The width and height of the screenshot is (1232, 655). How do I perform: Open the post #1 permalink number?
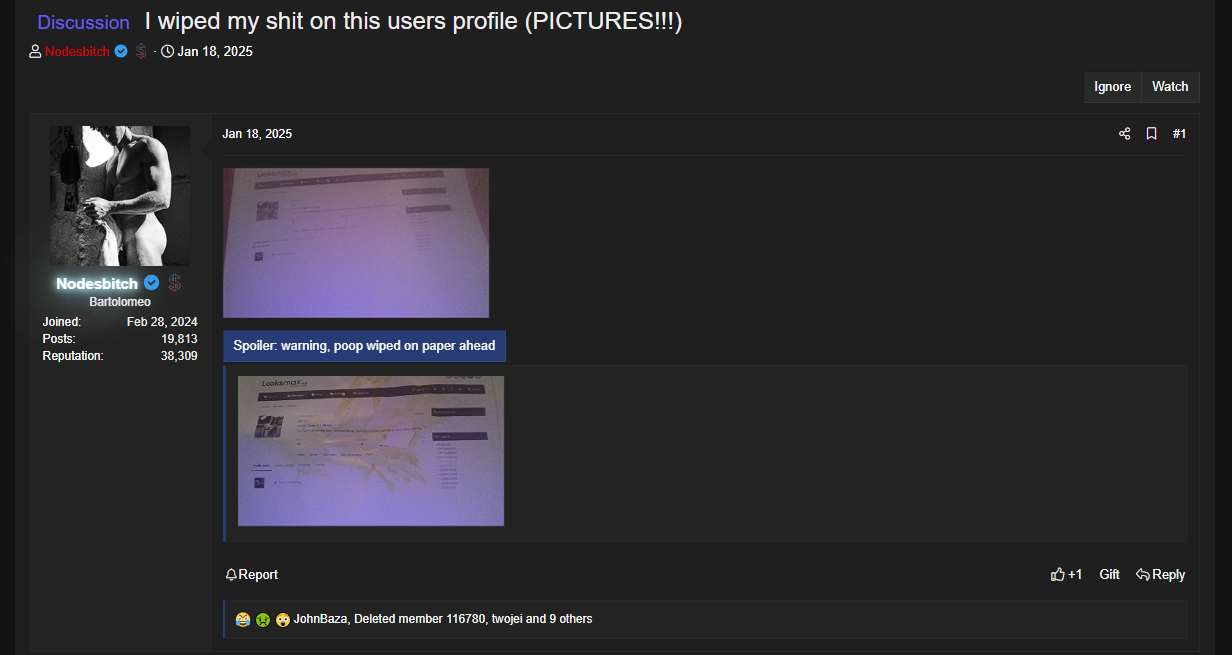tap(1179, 134)
